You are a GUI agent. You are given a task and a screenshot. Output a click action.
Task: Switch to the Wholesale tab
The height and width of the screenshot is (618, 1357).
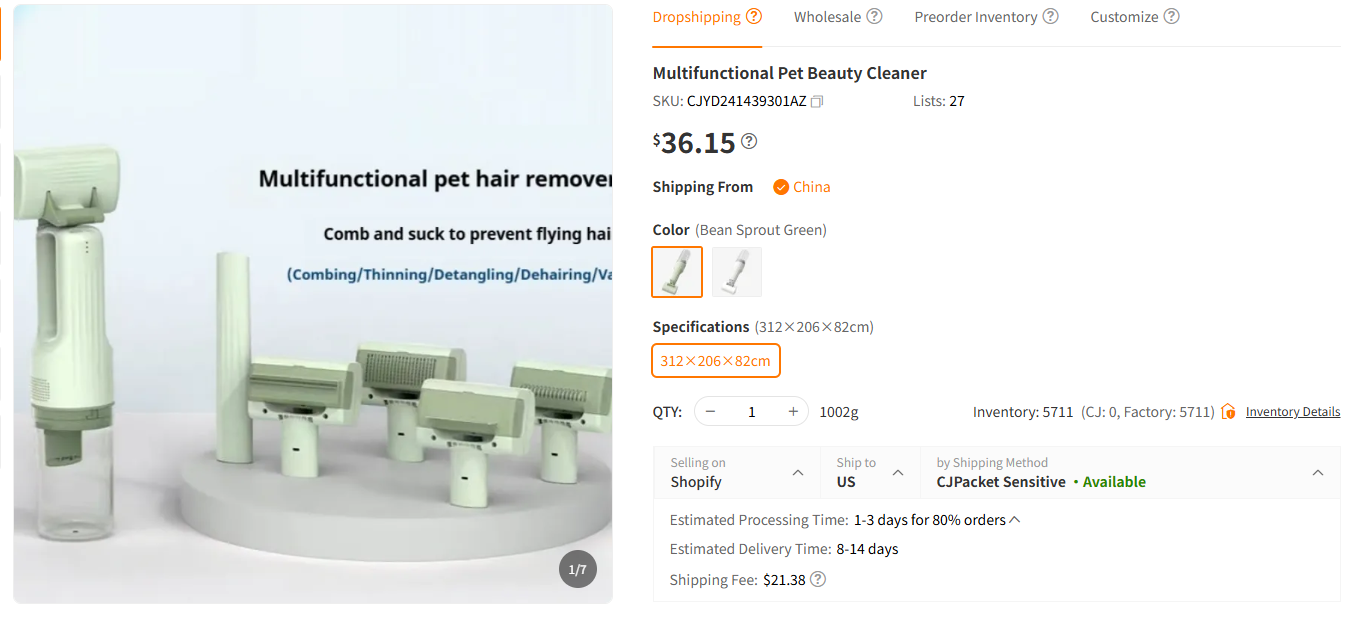[x=827, y=17]
